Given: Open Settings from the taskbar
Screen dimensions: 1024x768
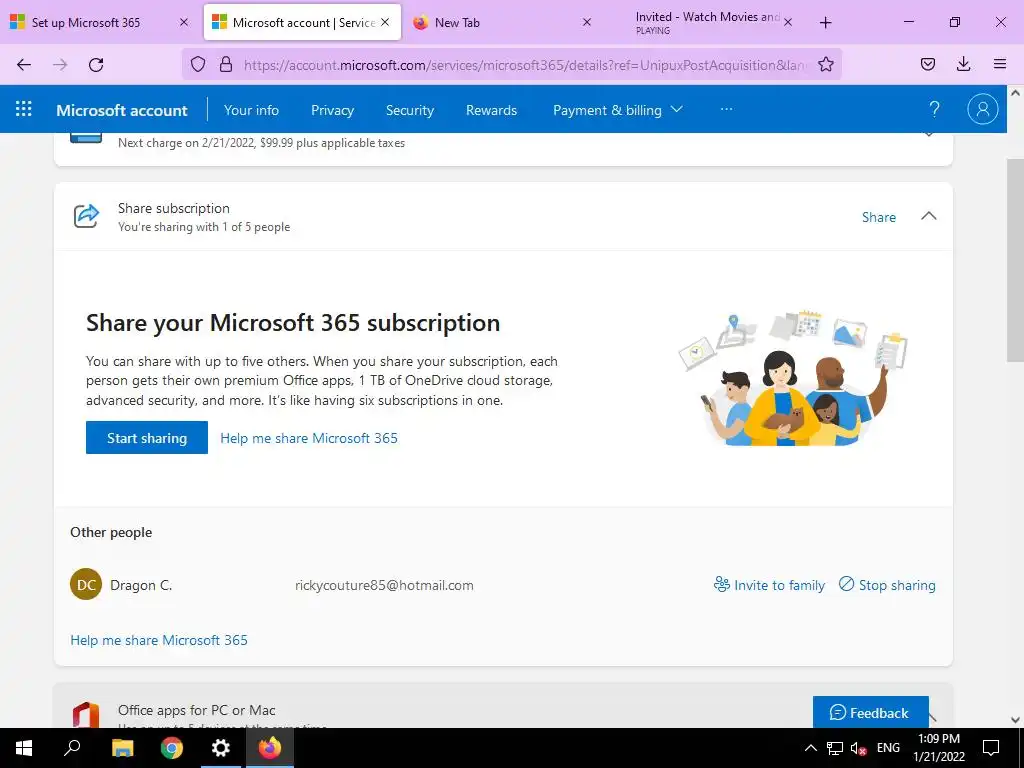Looking at the screenshot, I should click(221, 748).
